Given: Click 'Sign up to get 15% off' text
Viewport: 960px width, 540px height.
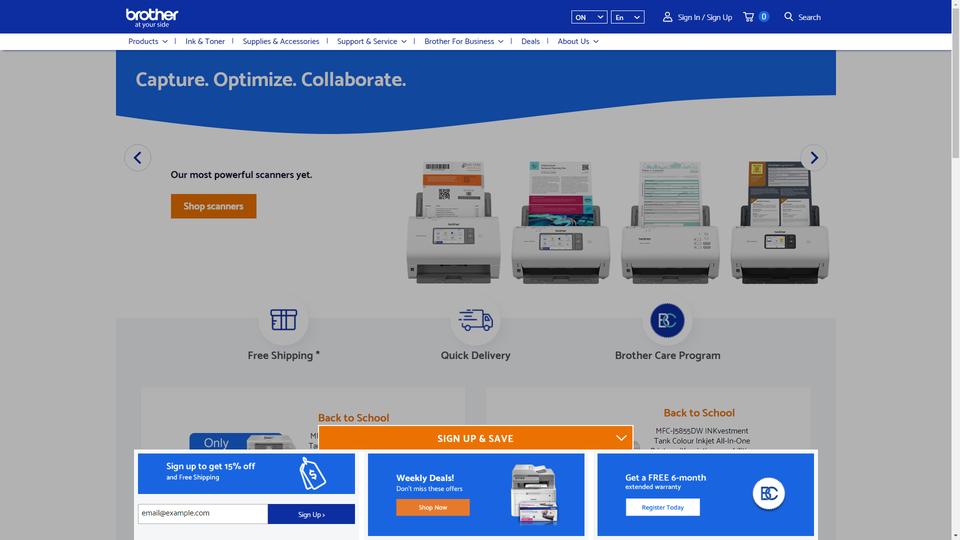Looking at the screenshot, I should click(x=211, y=466).
